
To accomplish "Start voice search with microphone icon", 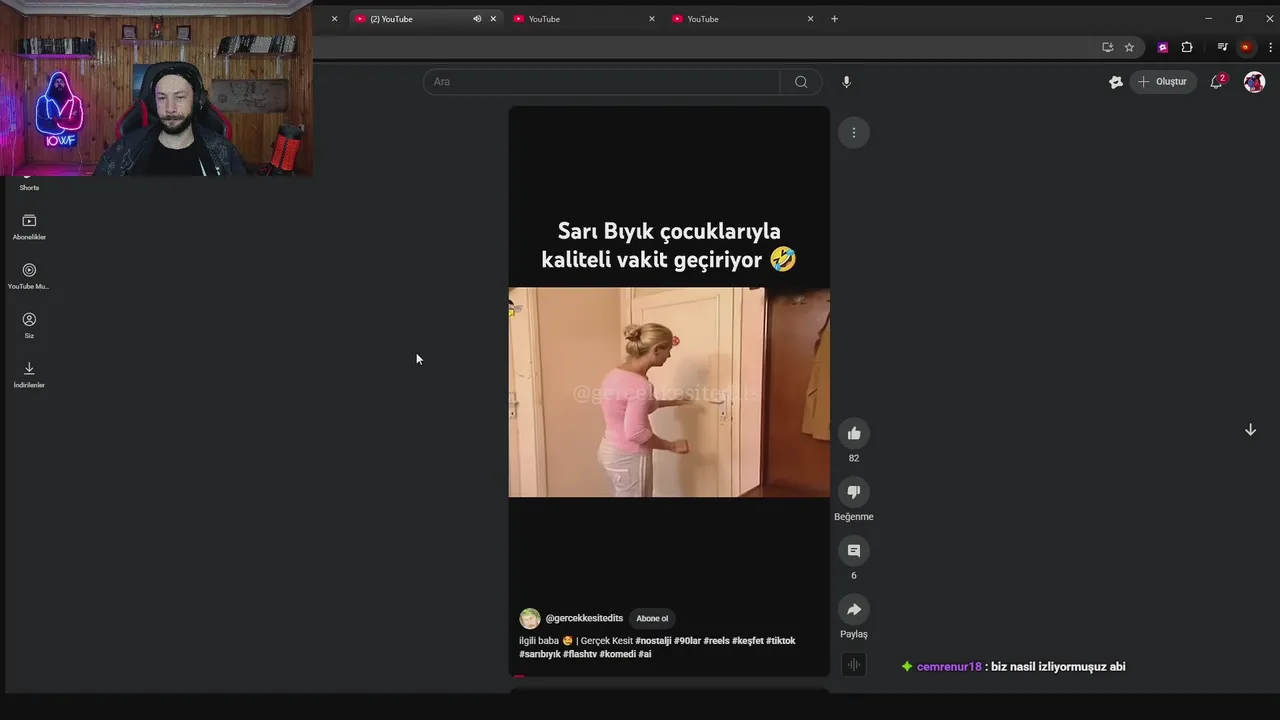I will [846, 82].
